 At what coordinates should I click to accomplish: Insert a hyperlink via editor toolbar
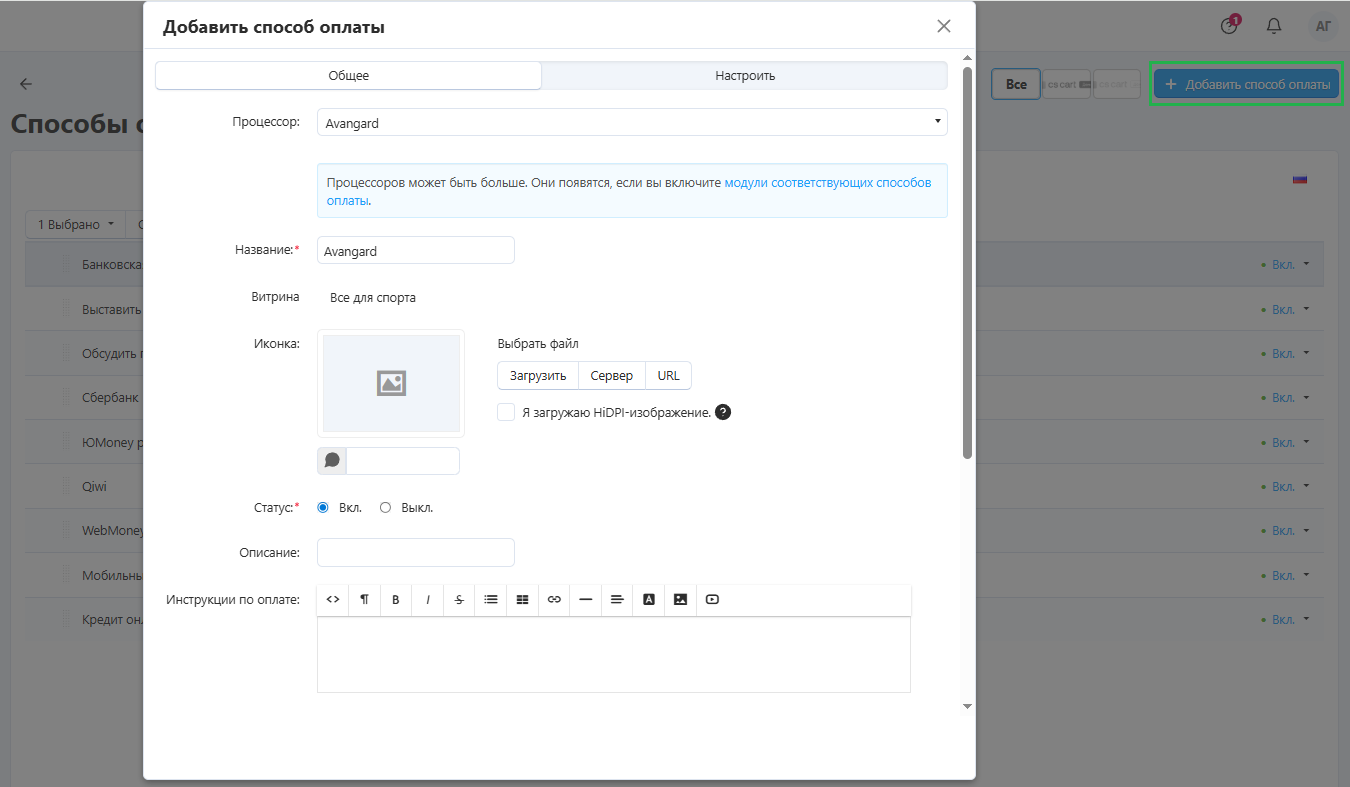(554, 600)
